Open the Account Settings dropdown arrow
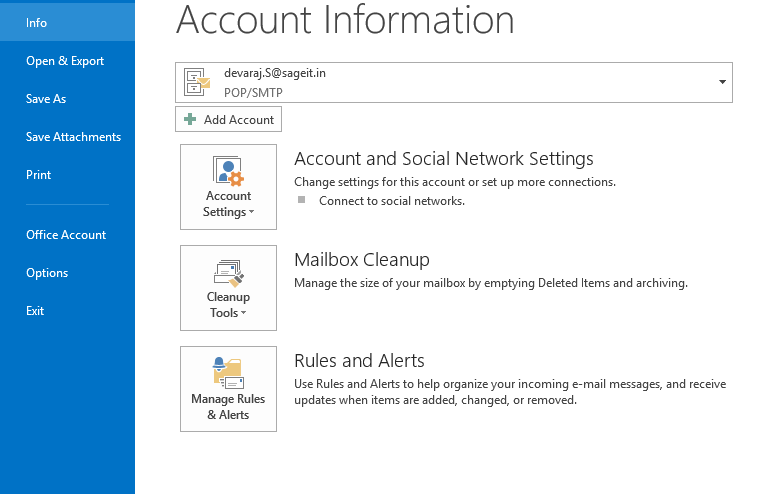This screenshot has height=494, width=776. (x=251, y=213)
